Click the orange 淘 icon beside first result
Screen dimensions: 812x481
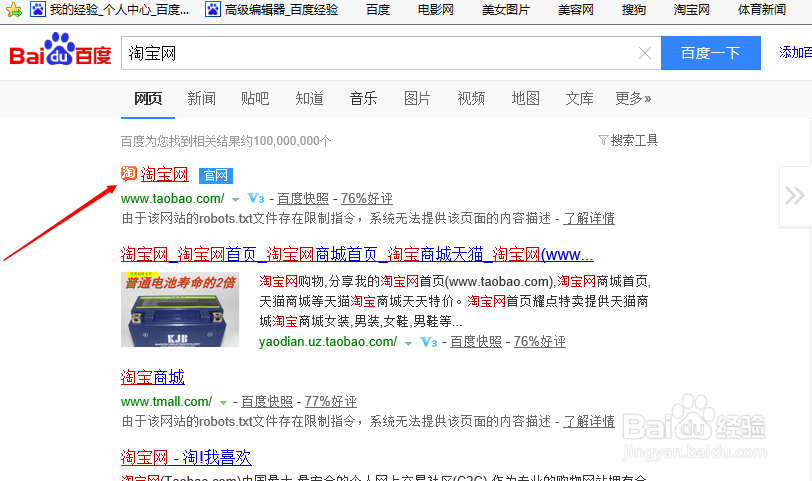click(x=129, y=173)
